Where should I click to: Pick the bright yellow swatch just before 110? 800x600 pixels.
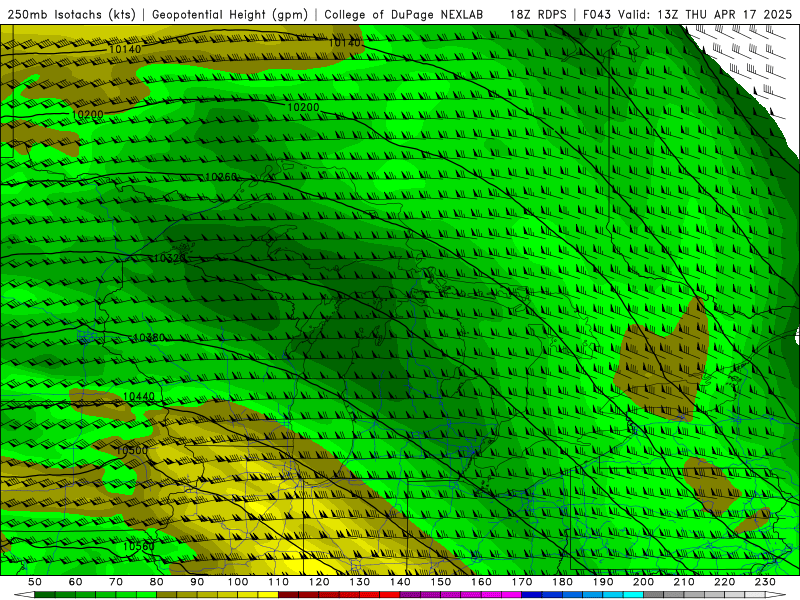click(x=268, y=595)
